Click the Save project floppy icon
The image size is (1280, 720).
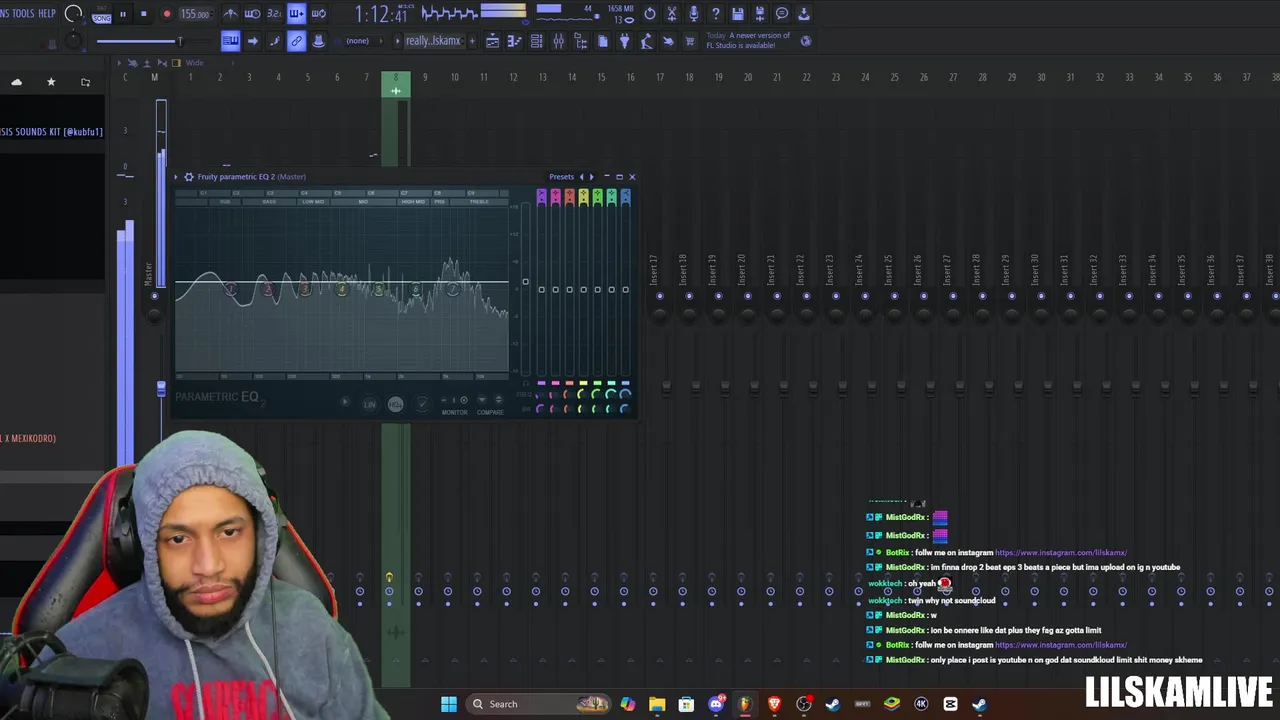coord(738,14)
